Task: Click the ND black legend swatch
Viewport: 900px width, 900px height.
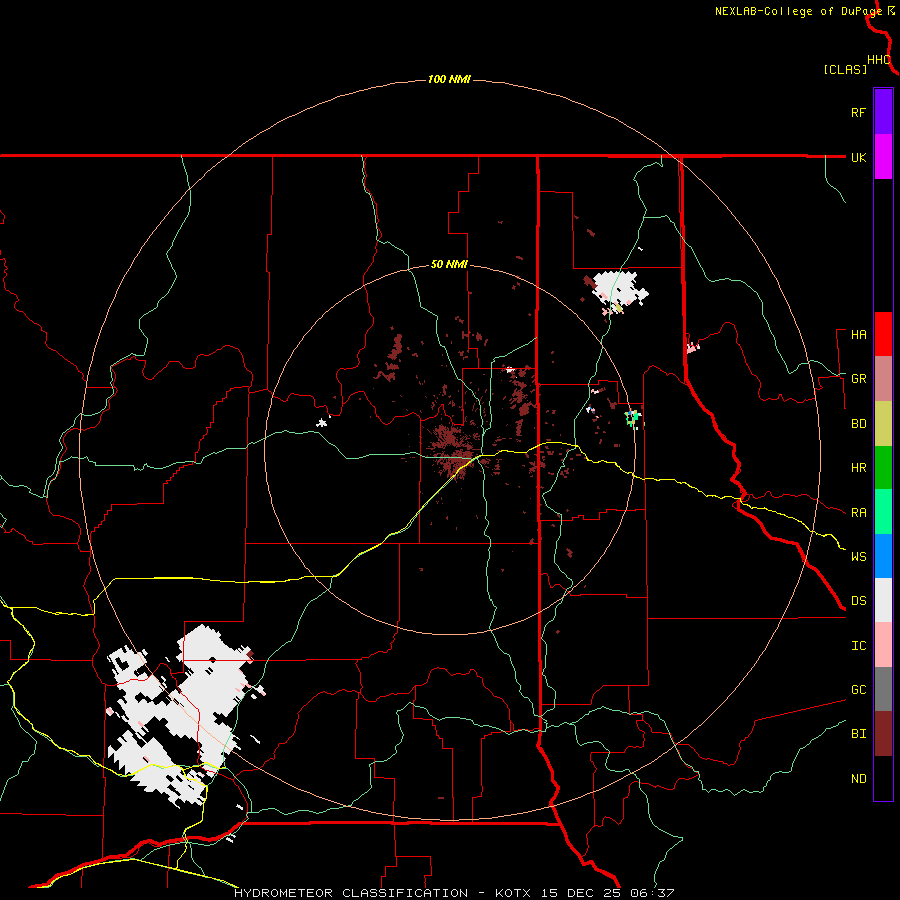Action: point(883,778)
